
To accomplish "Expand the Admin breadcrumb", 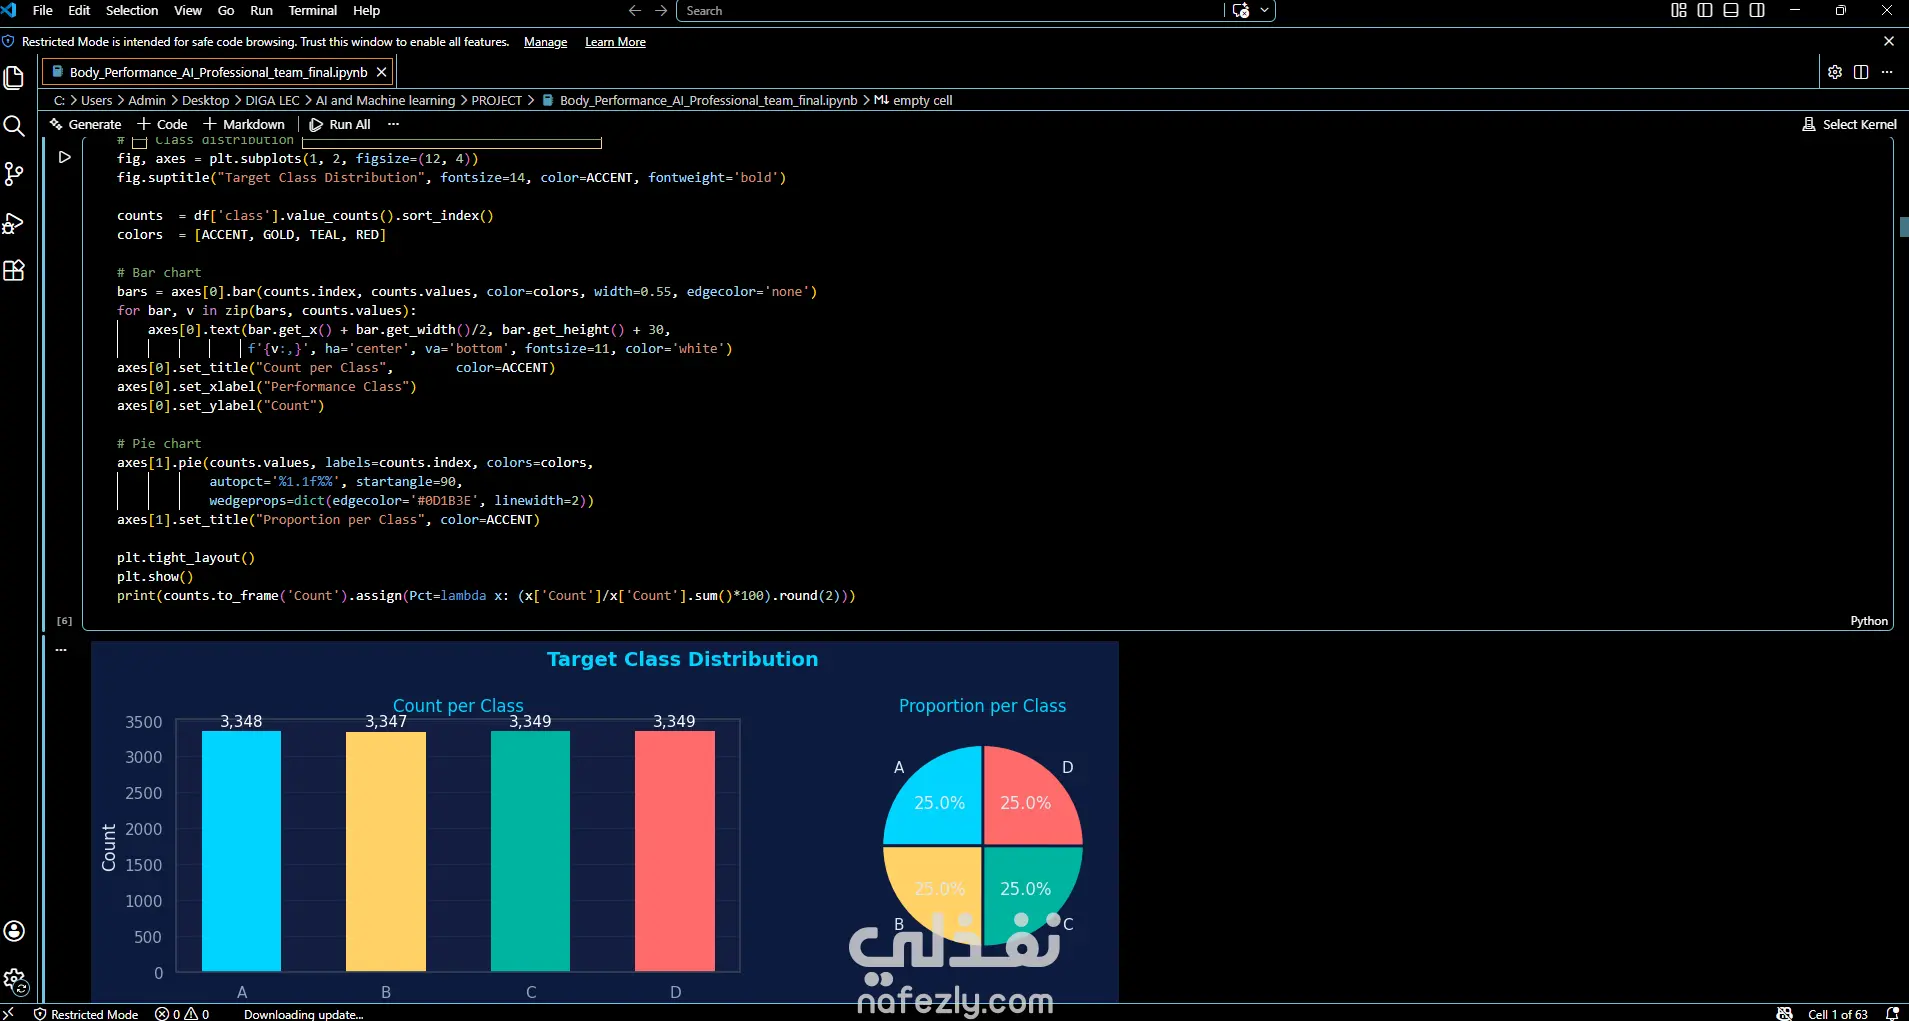I will tap(147, 100).
